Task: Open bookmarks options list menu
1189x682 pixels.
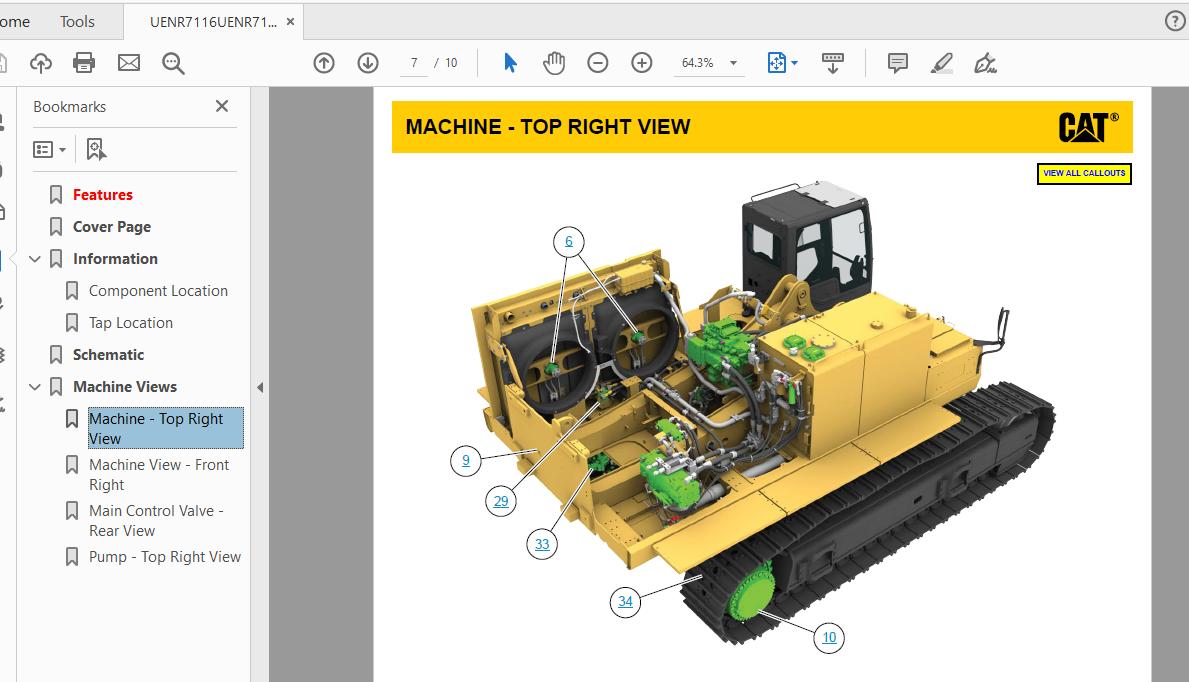Action: click(x=49, y=149)
